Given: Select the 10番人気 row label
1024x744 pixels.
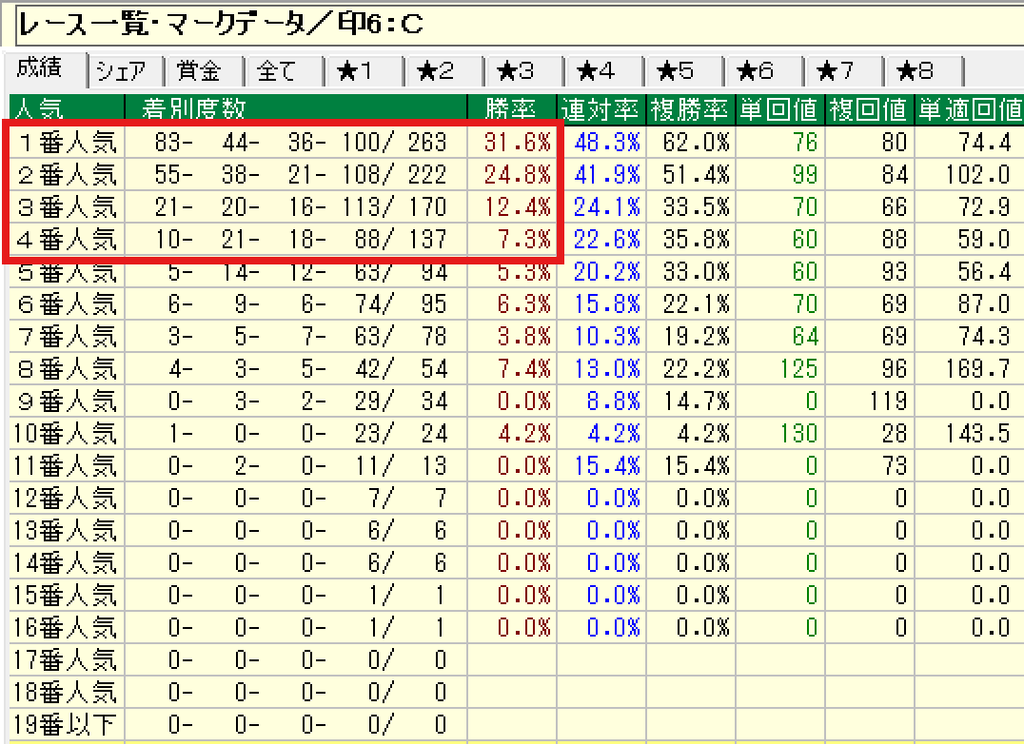Looking at the screenshot, I should (x=67, y=433).
